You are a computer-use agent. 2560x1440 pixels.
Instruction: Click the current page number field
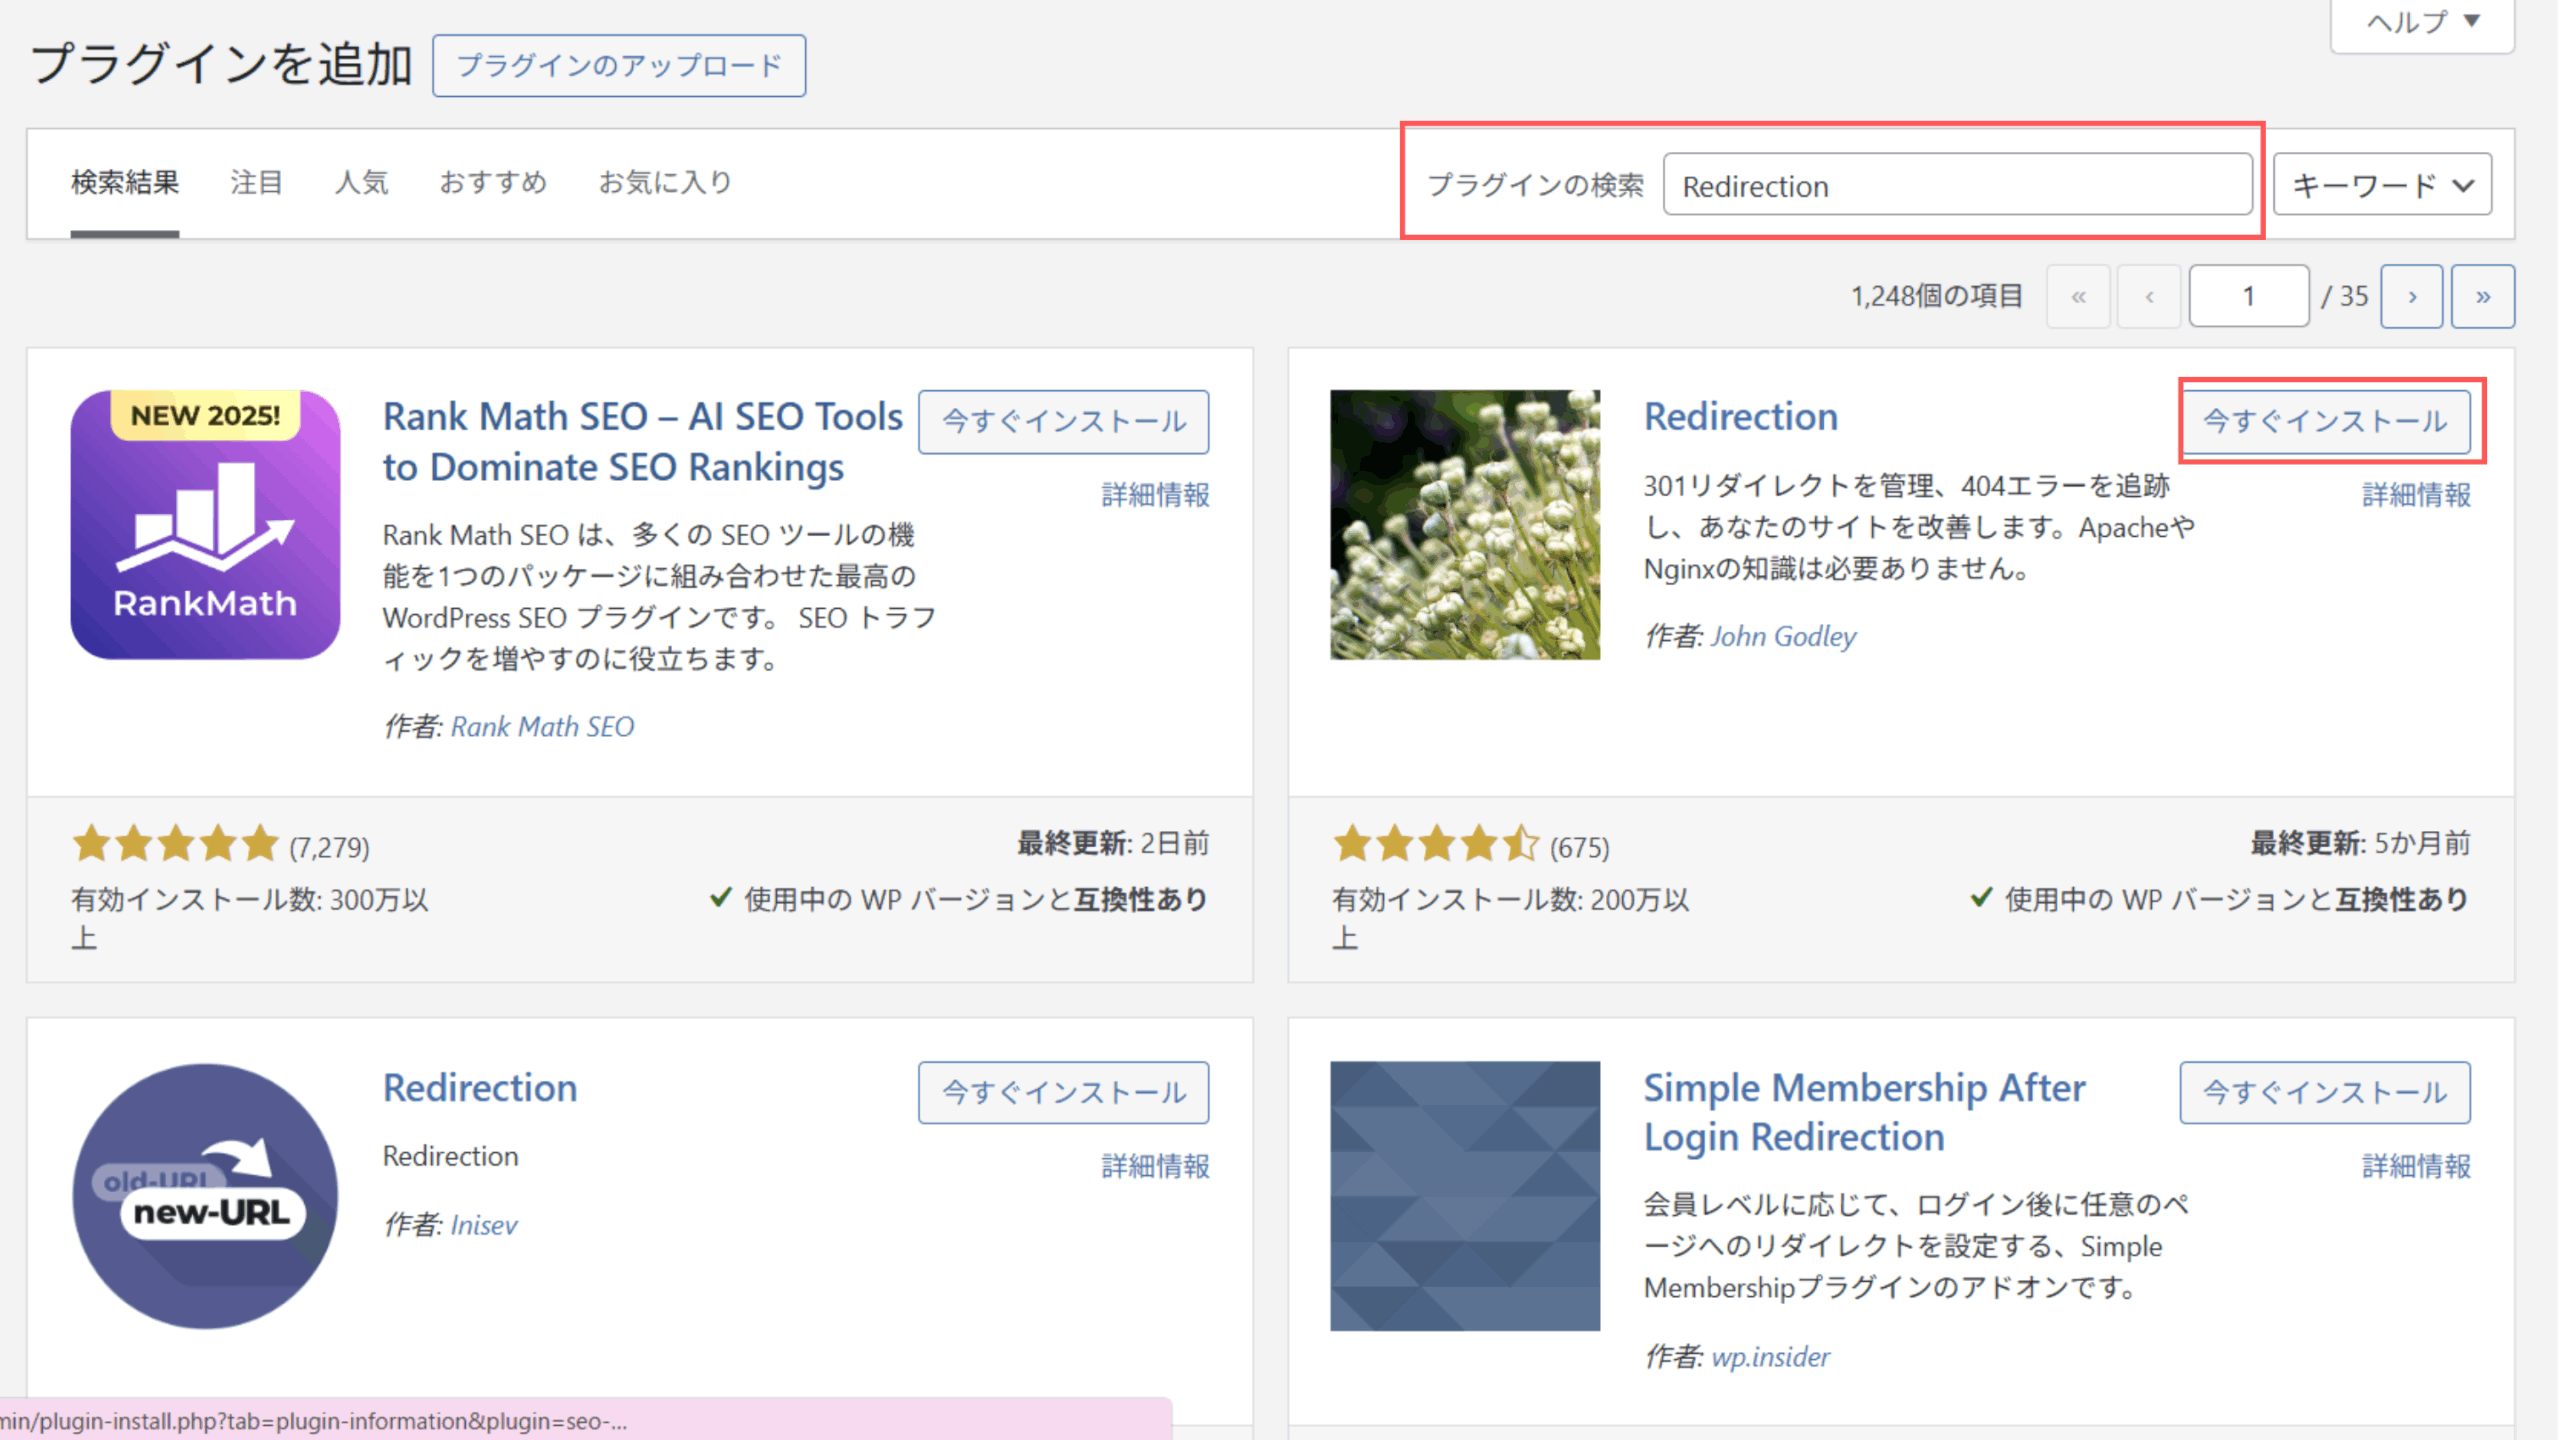[2248, 296]
